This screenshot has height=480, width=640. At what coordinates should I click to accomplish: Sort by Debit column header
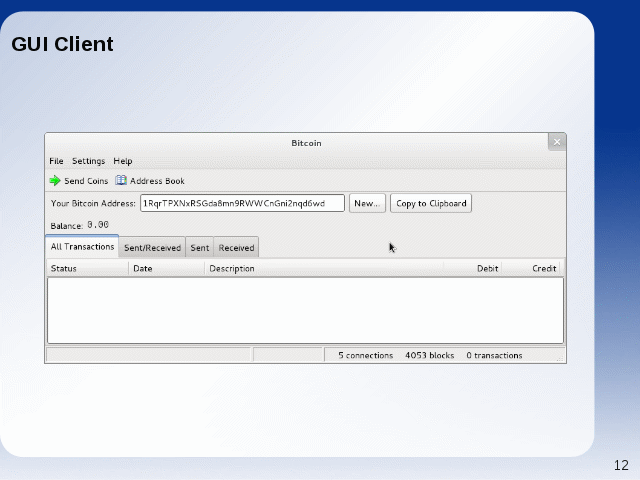pyautogui.click(x=473, y=269)
